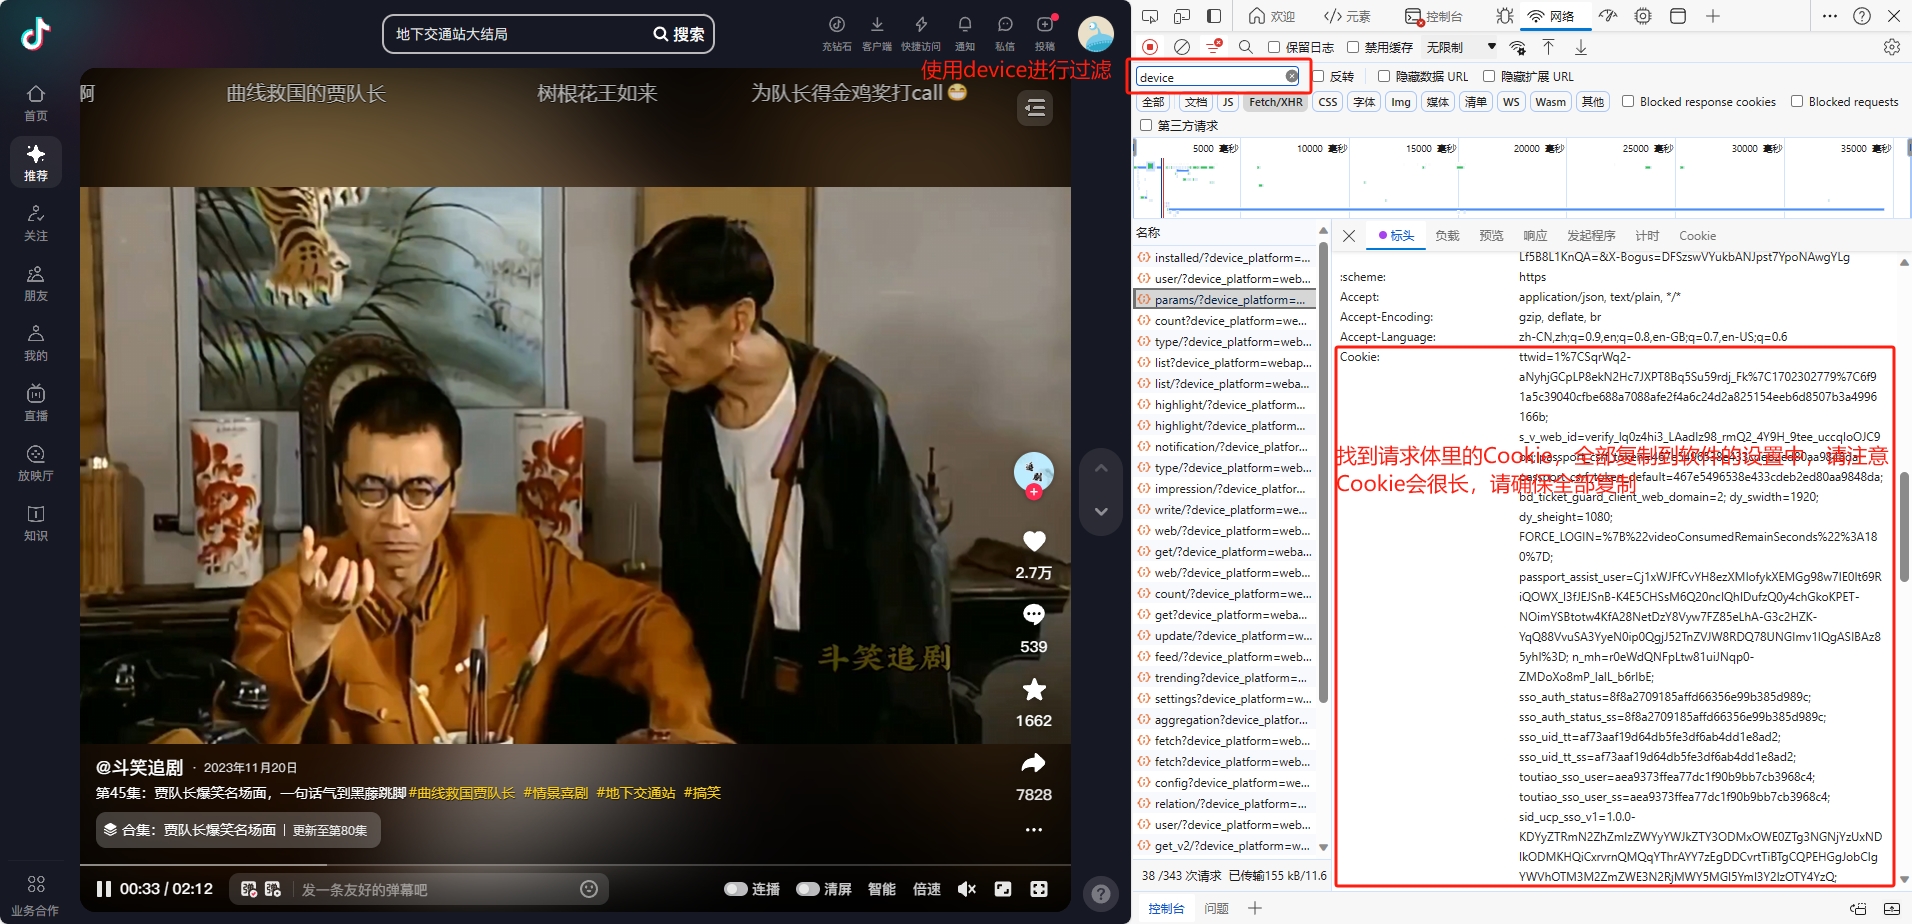Go to 首页 home in sidebar
This screenshot has height=924, width=1912.
[x=36, y=102]
